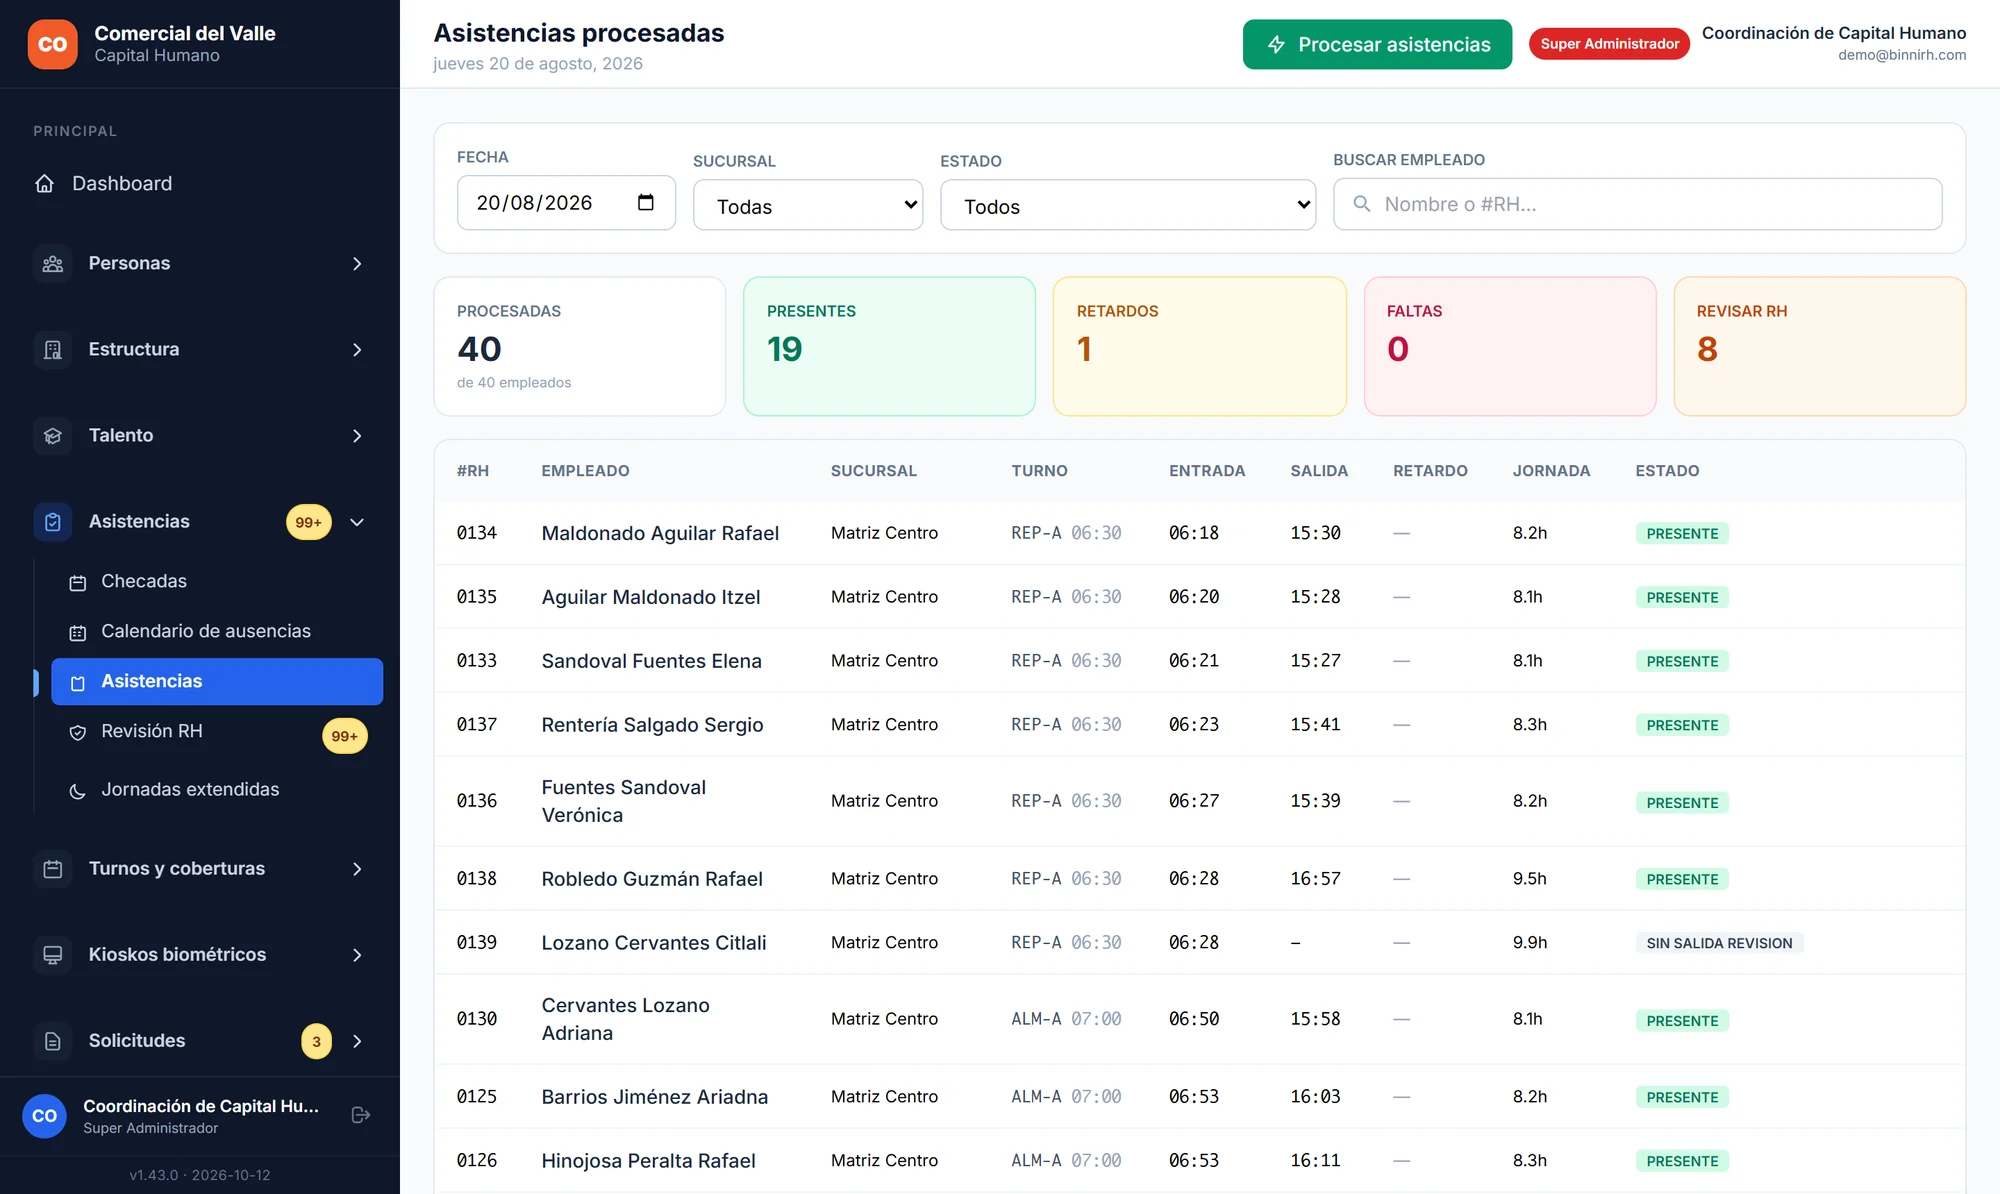
Task: Select the active Asistencias submenu item
Action: pyautogui.click(x=217, y=682)
